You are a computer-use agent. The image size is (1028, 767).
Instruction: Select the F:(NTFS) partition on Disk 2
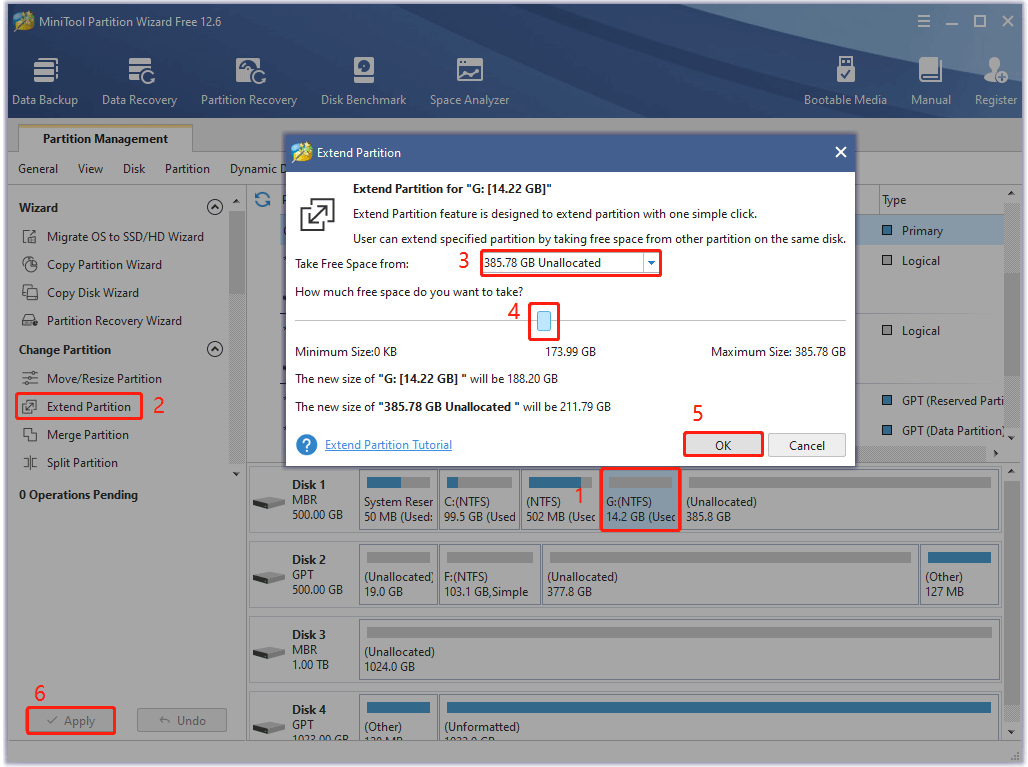point(490,574)
